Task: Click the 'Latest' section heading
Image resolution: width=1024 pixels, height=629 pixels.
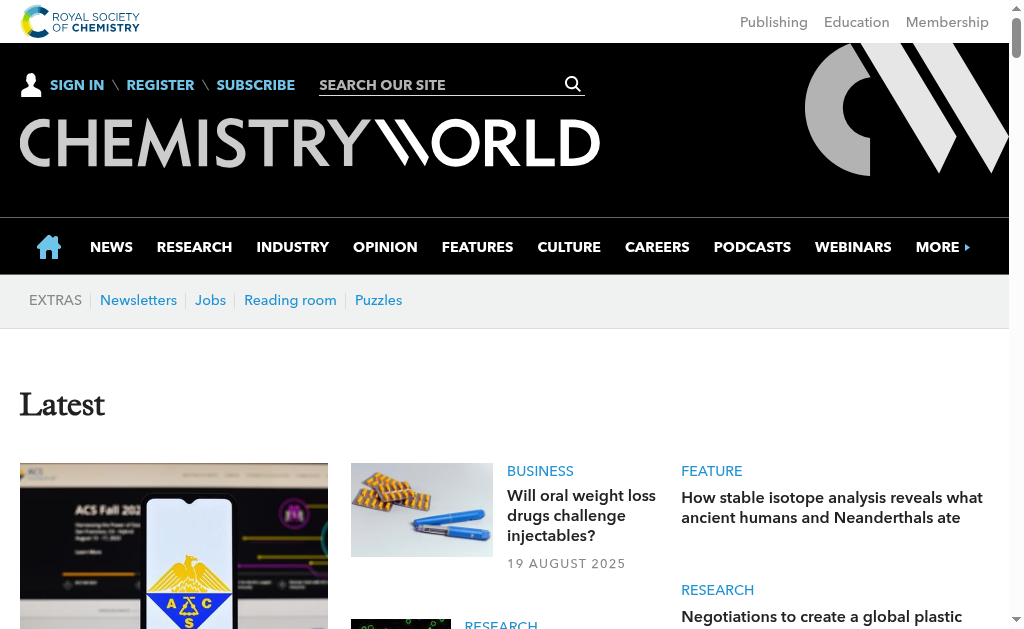Action: (x=62, y=404)
